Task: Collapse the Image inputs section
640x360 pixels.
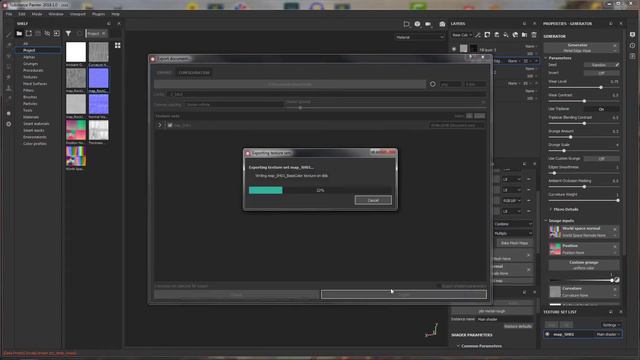Action: coord(546,220)
